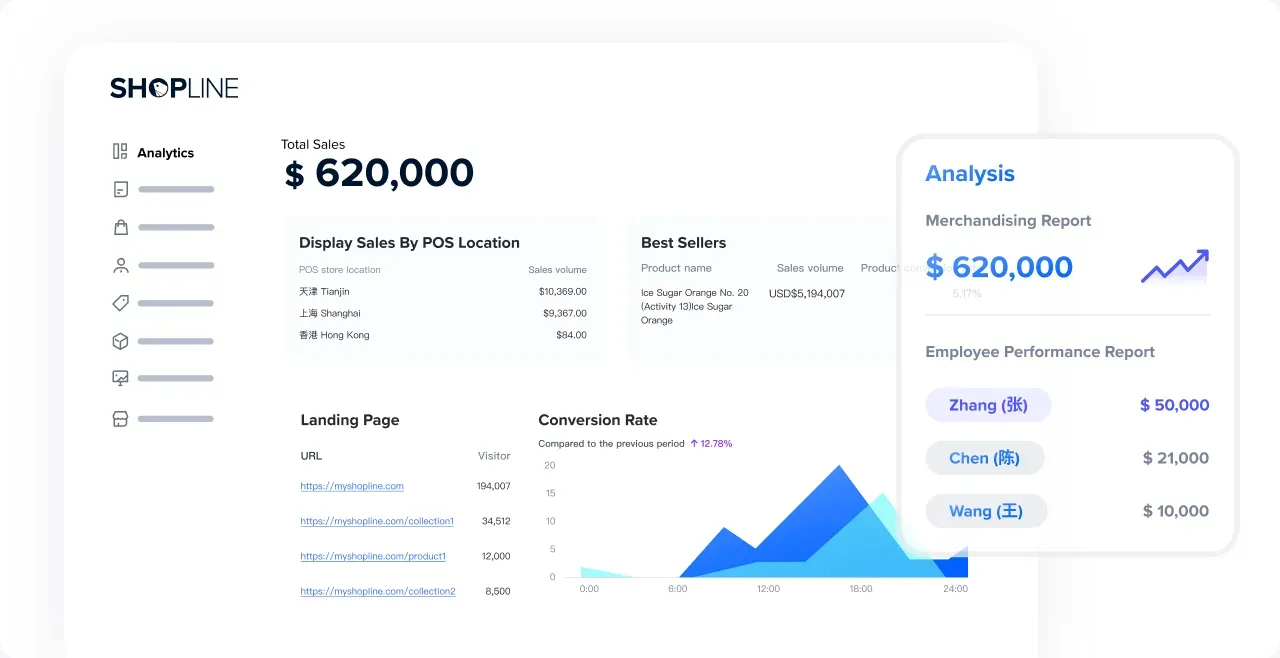The image size is (1280, 658).
Task: Select the Zhang (张) employee pill
Action: (x=988, y=405)
